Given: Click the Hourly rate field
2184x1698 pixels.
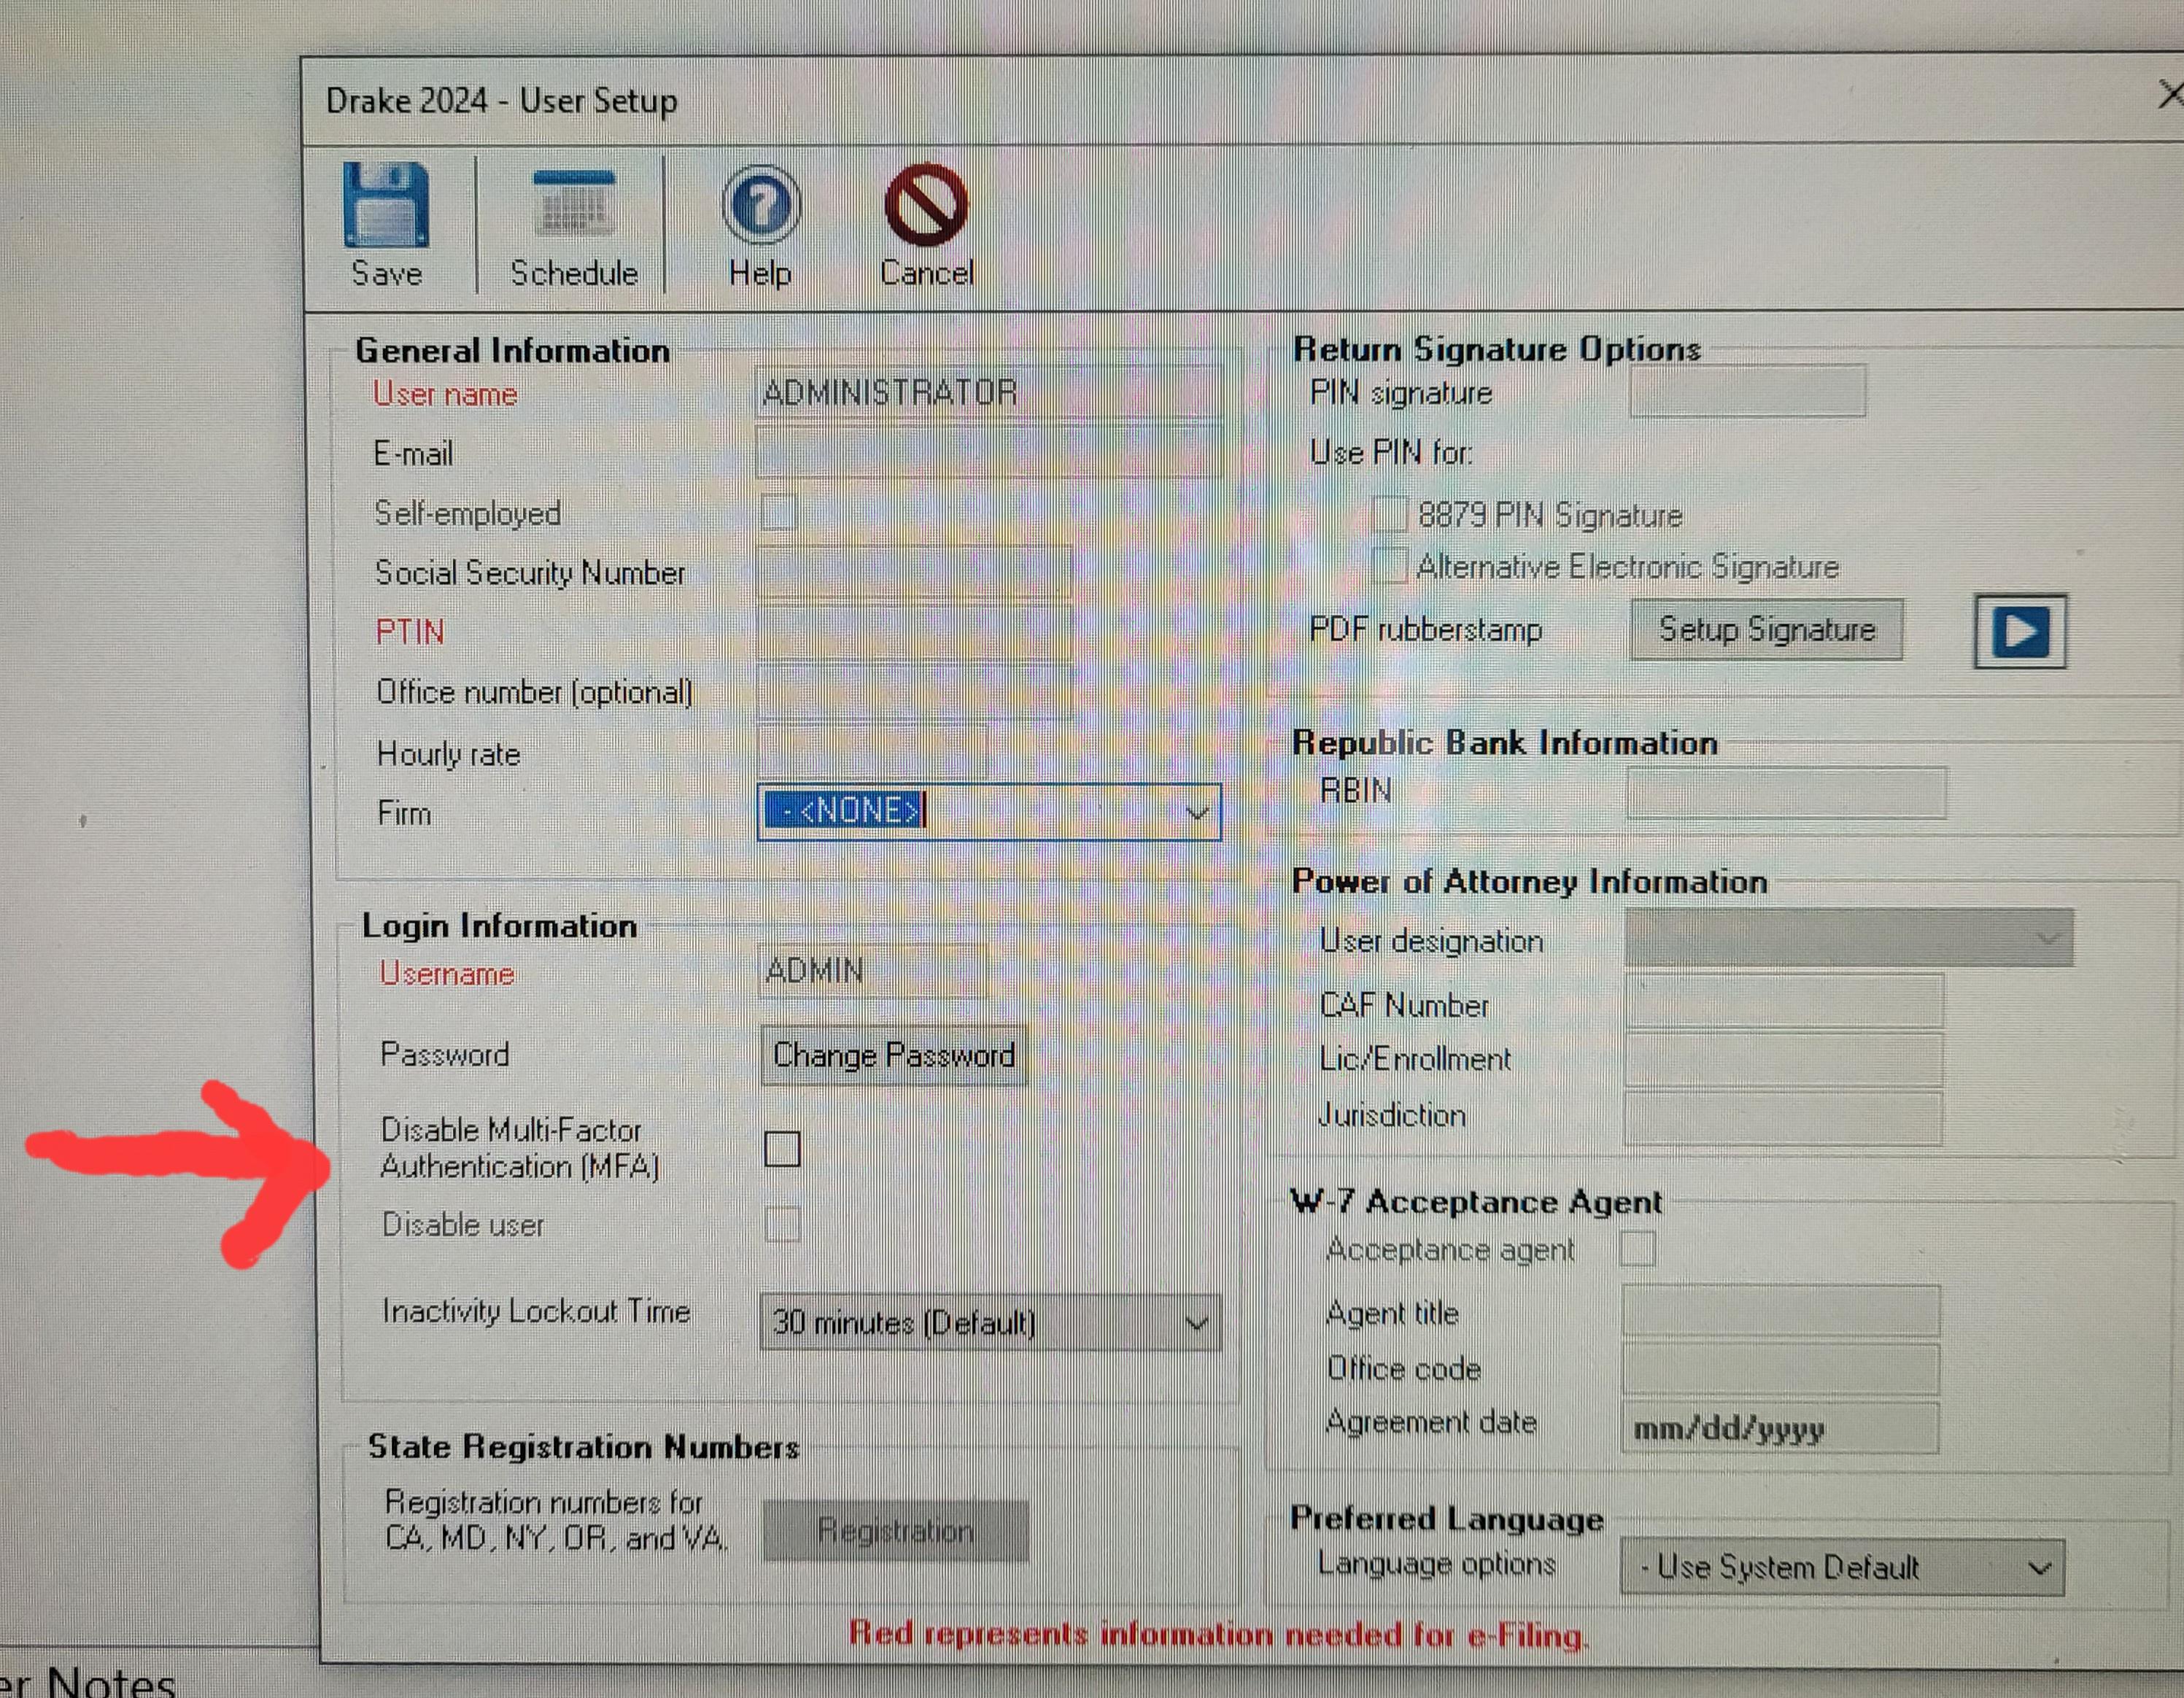Looking at the screenshot, I should [x=872, y=751].
